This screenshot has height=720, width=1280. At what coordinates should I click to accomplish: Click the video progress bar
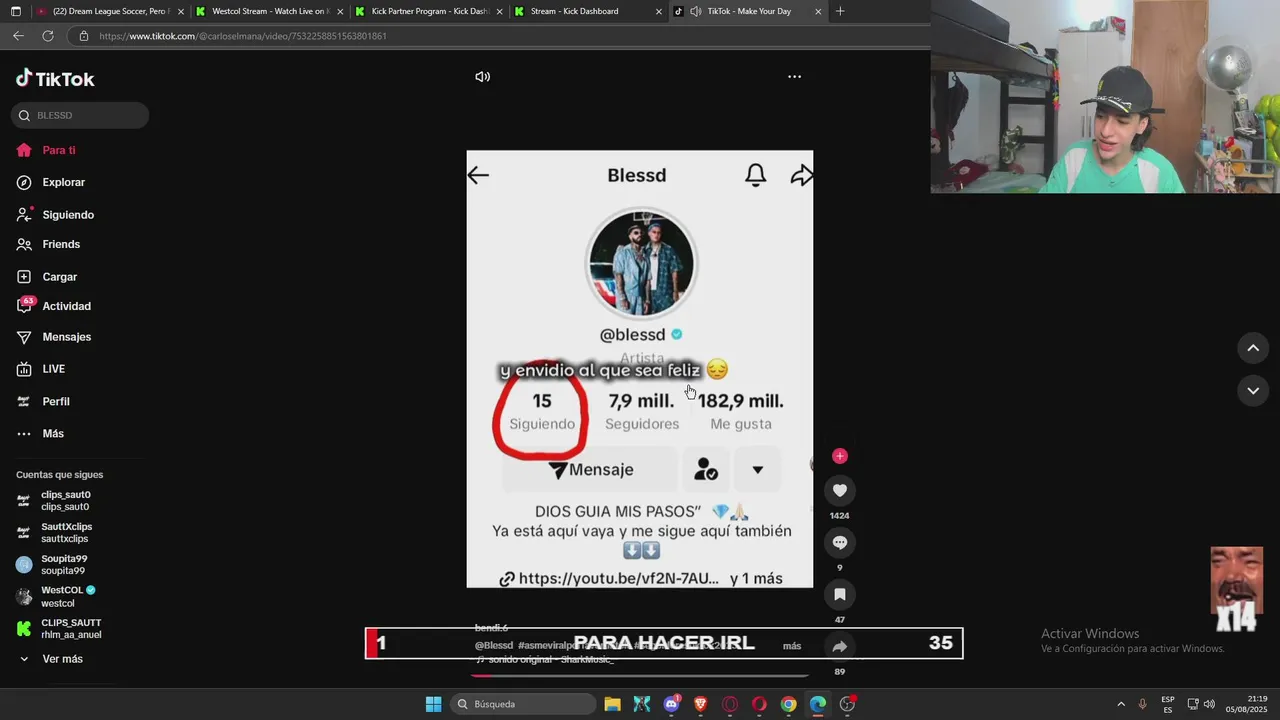click(640, 675)
